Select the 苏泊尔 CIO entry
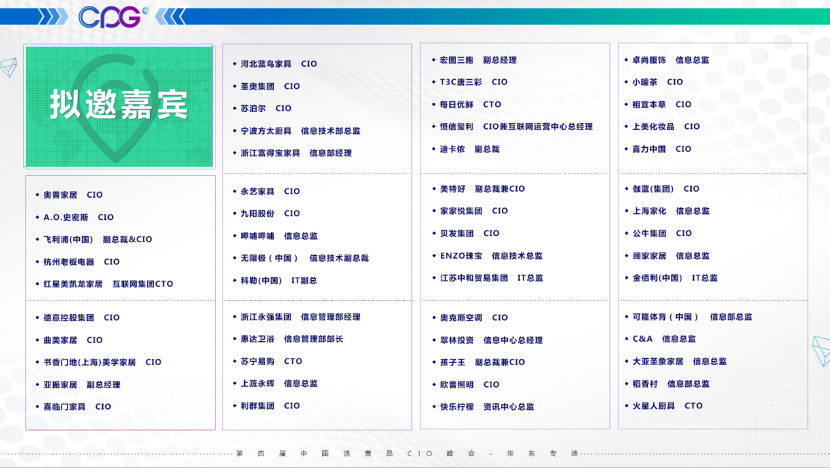The width and height of the screenshot is (830, 468). (266, 108)
